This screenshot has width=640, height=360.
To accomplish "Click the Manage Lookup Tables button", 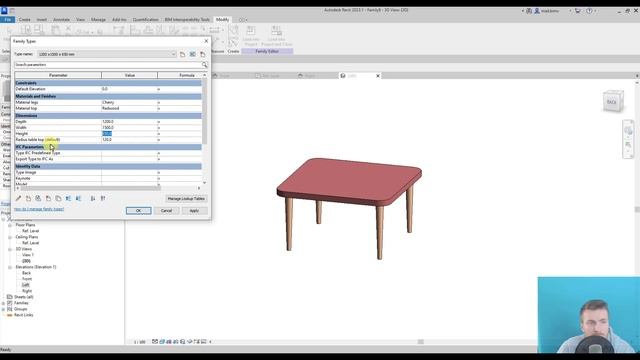I will (186, 199).
